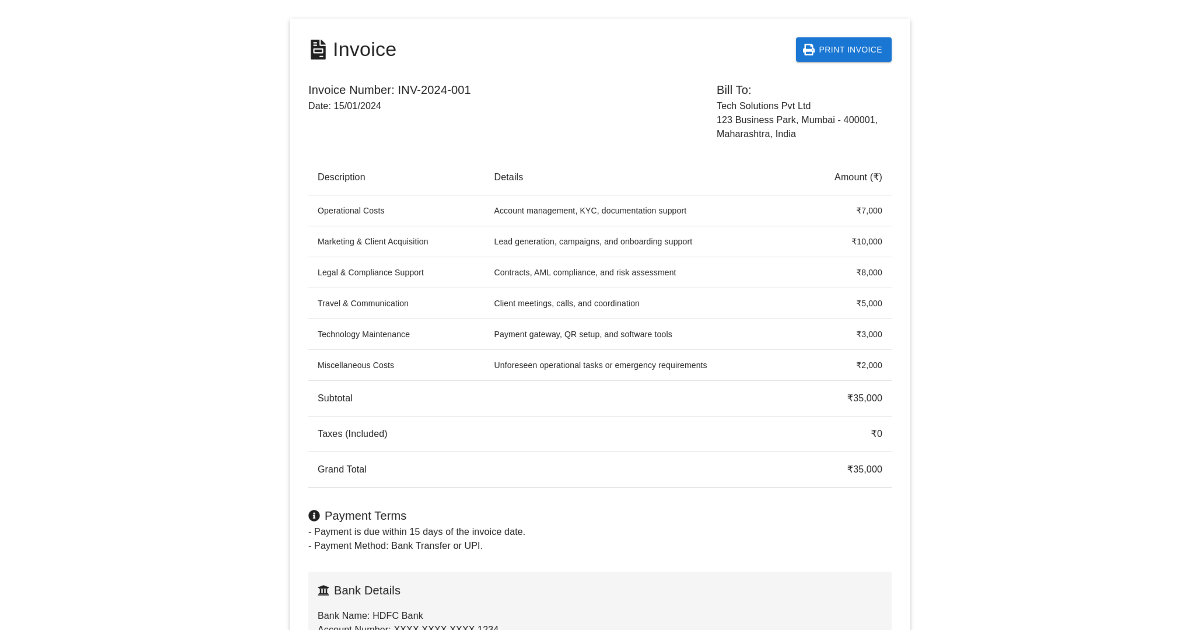Click the Payment Terms info icon
Viewport: 1200px width, 630px height.
(314, 516)
